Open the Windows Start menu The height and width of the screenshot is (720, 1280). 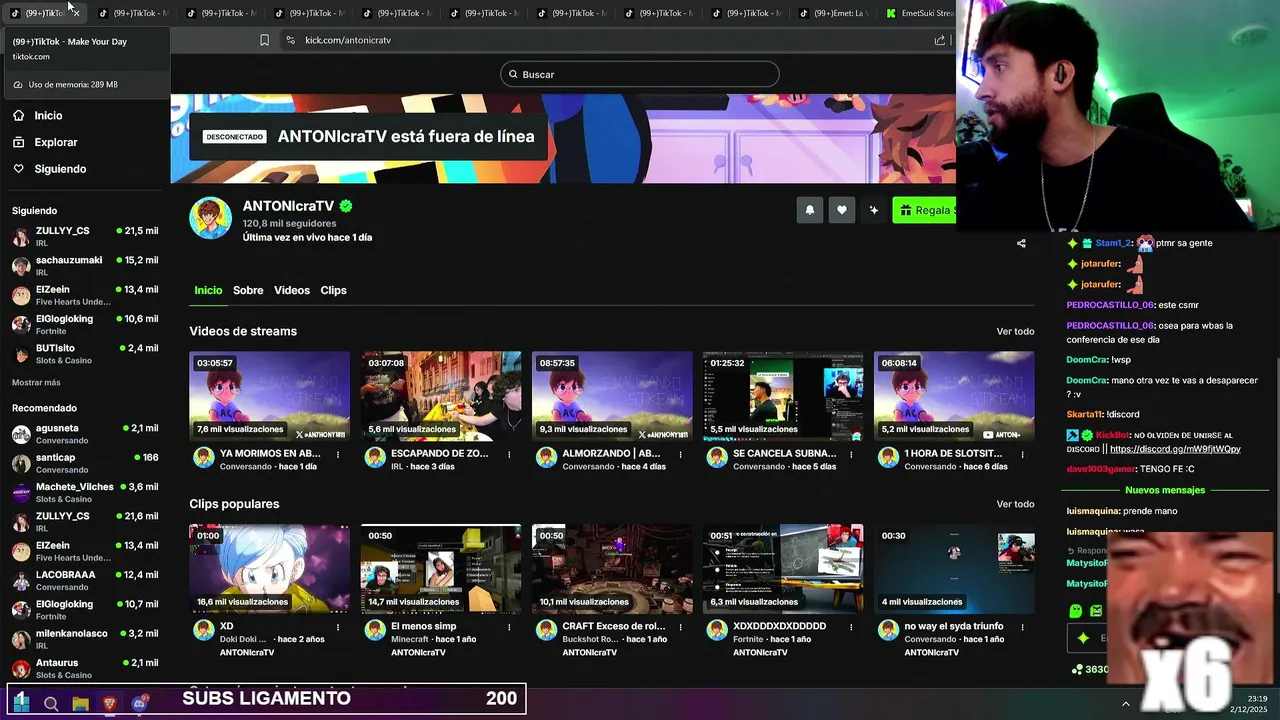(x=21, y=703)
